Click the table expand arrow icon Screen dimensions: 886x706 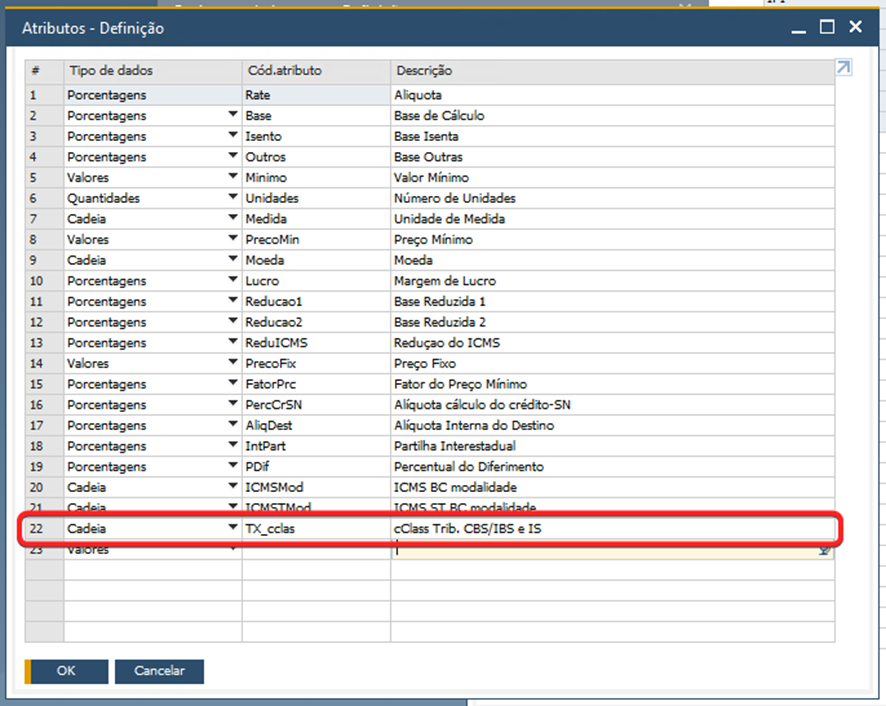coord(844,68)
